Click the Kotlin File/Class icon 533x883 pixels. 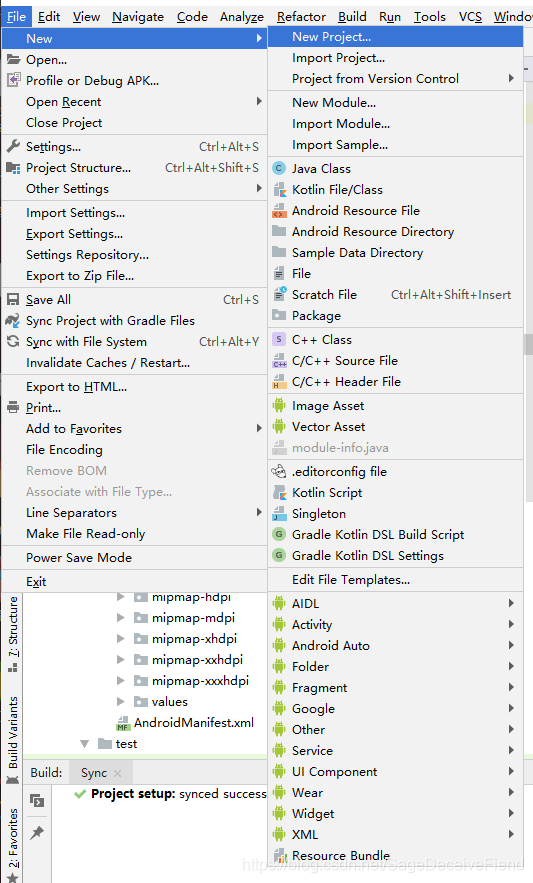(279, 190)
